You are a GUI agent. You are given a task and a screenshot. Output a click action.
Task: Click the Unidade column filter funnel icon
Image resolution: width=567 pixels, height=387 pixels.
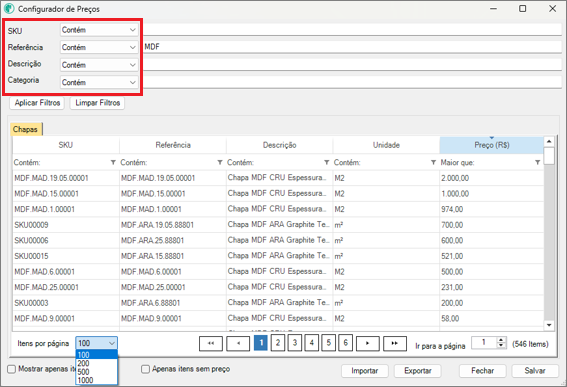point(433,162)
